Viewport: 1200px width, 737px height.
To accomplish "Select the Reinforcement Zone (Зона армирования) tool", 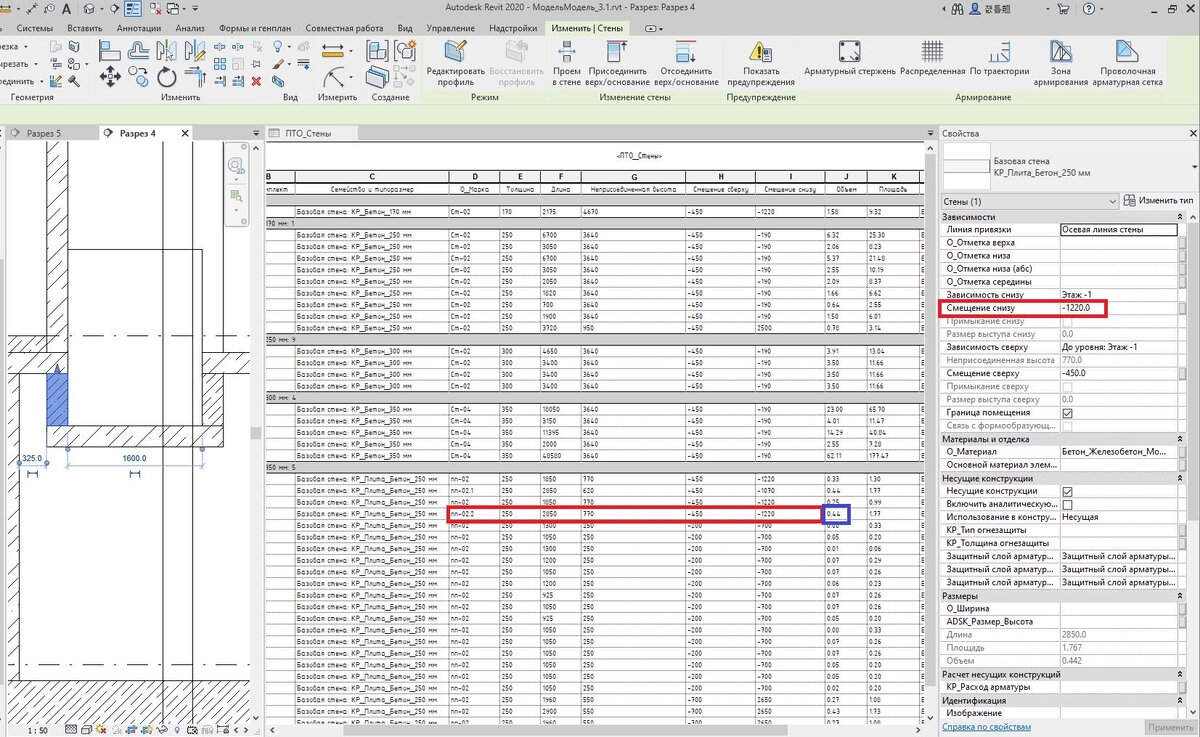I will click(x=1060, y=64).
